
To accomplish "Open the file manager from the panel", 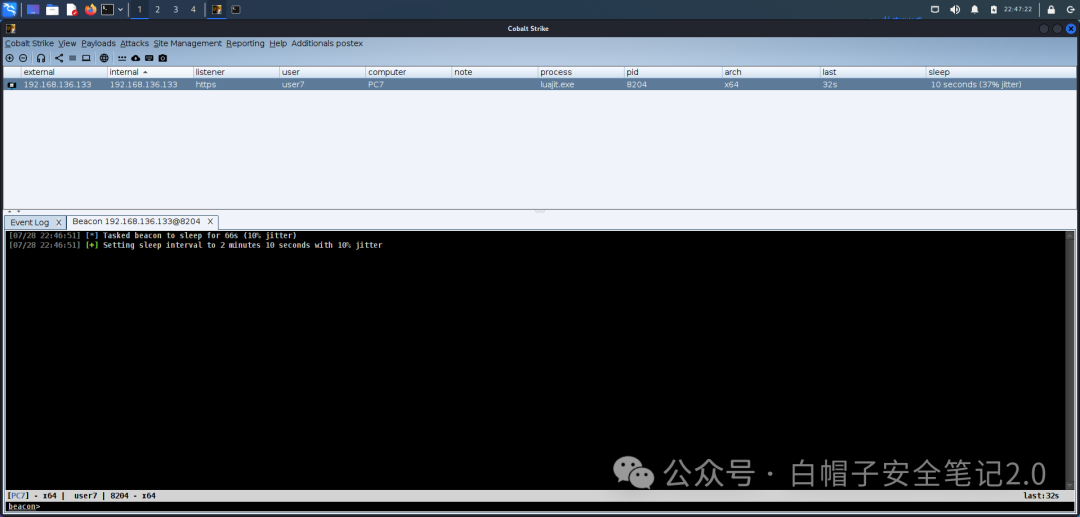I will (x=52, y=10).
